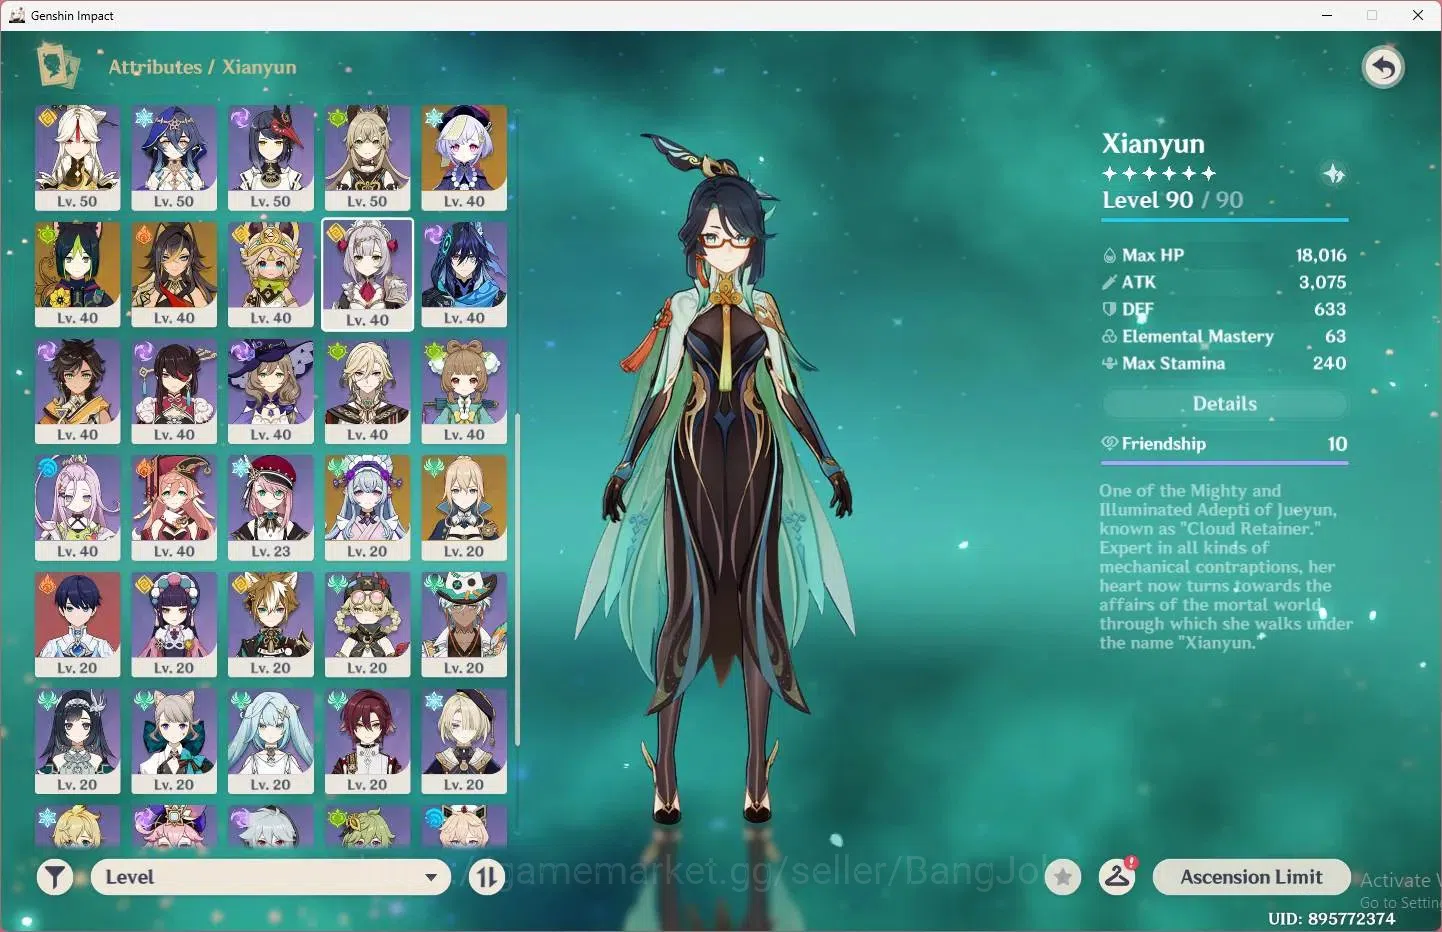Select Sethos's Lv. 40 Electro card

[77, 392]
